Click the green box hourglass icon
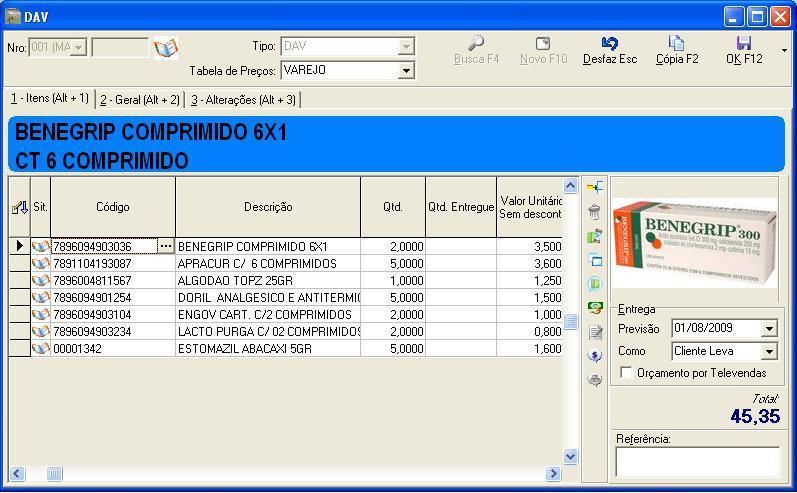This screenshot has width=797, height=493. [594, 236]
